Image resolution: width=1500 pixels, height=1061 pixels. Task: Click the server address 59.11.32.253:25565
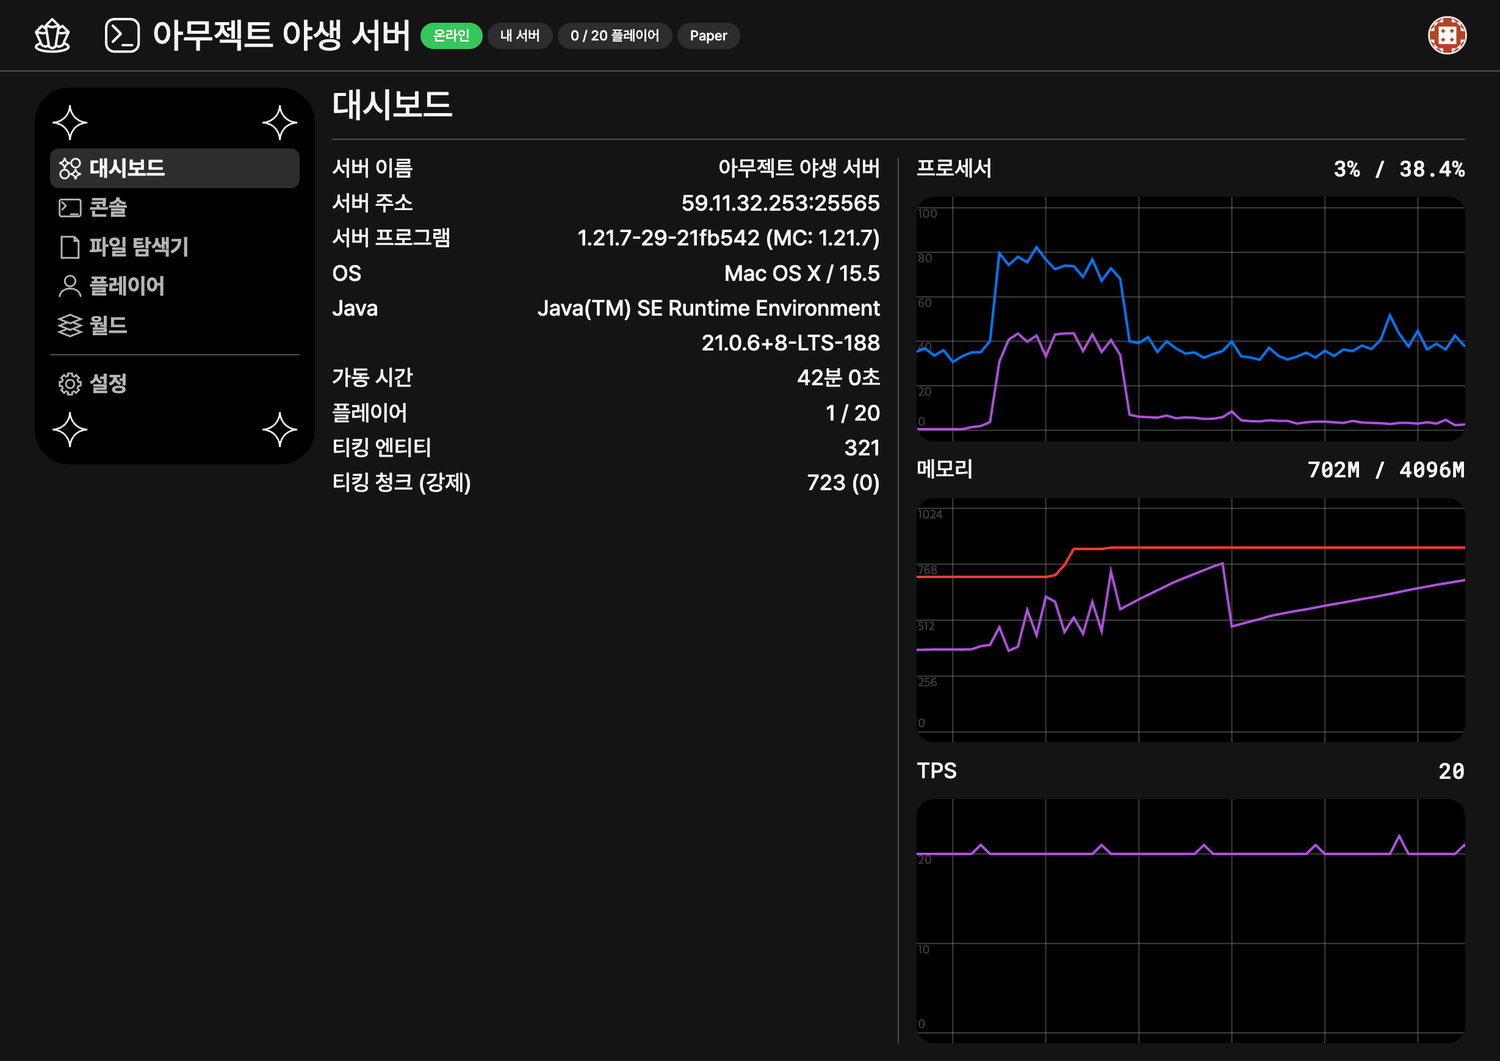tap(780, 203)
